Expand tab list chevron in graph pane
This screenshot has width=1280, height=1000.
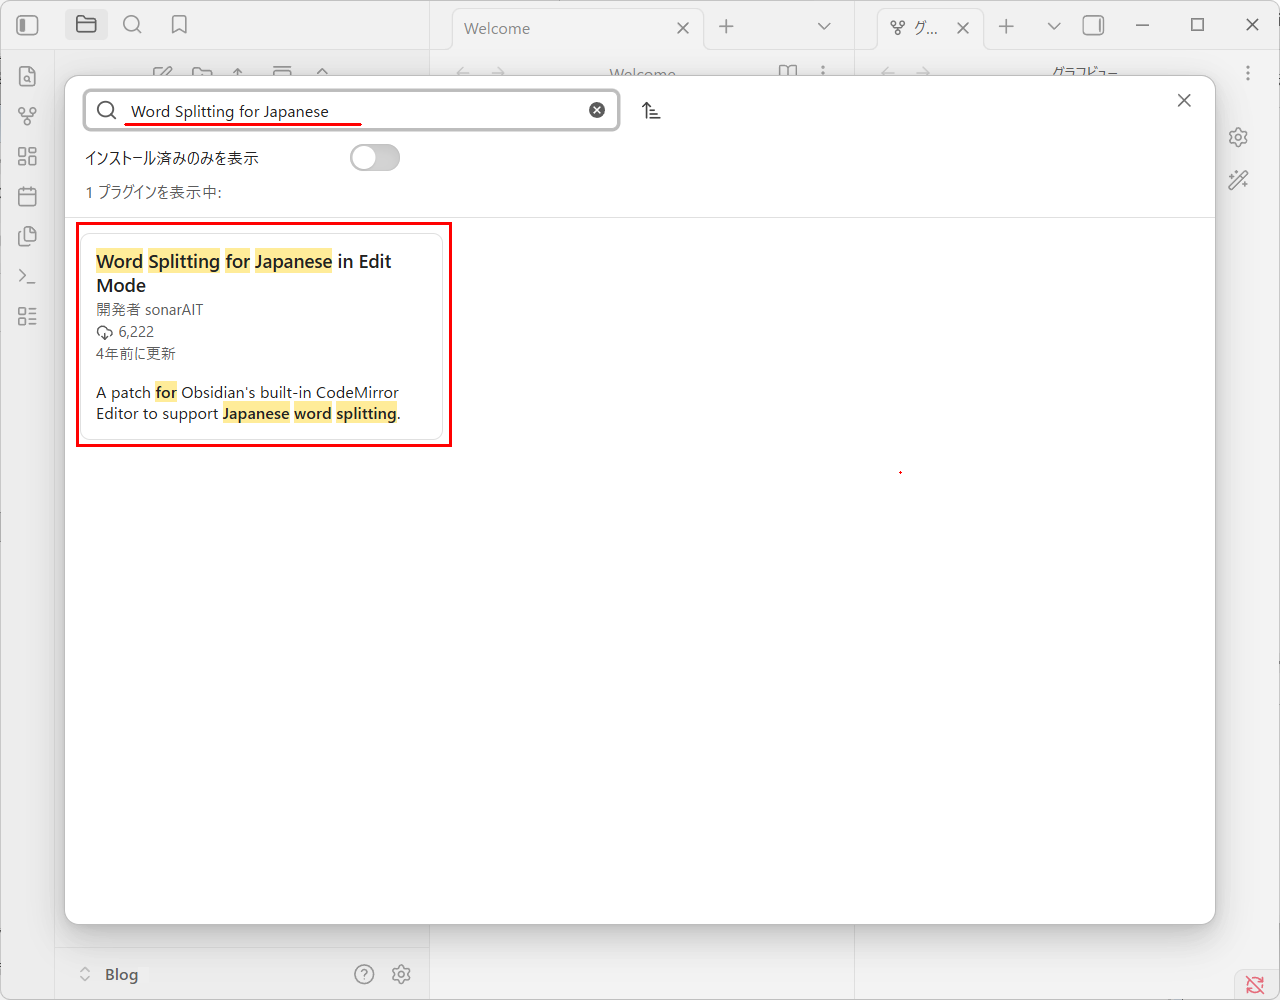[x=1053, y=27]
